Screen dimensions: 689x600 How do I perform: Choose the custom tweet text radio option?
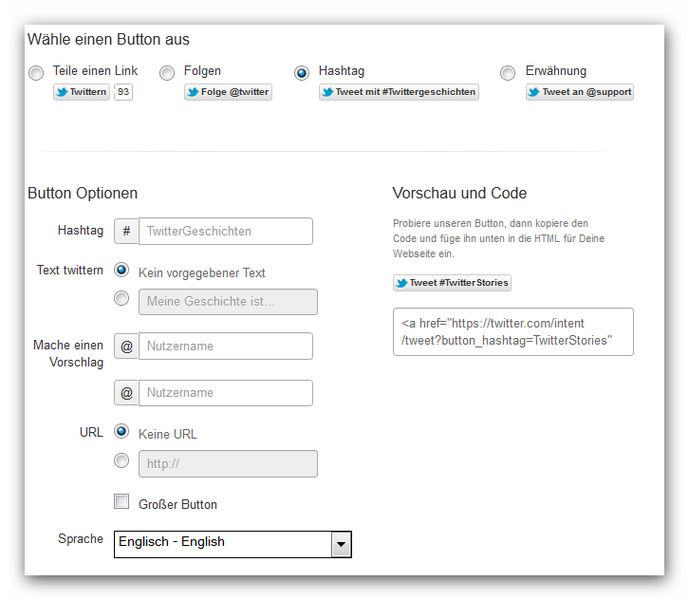click(121, 298)
